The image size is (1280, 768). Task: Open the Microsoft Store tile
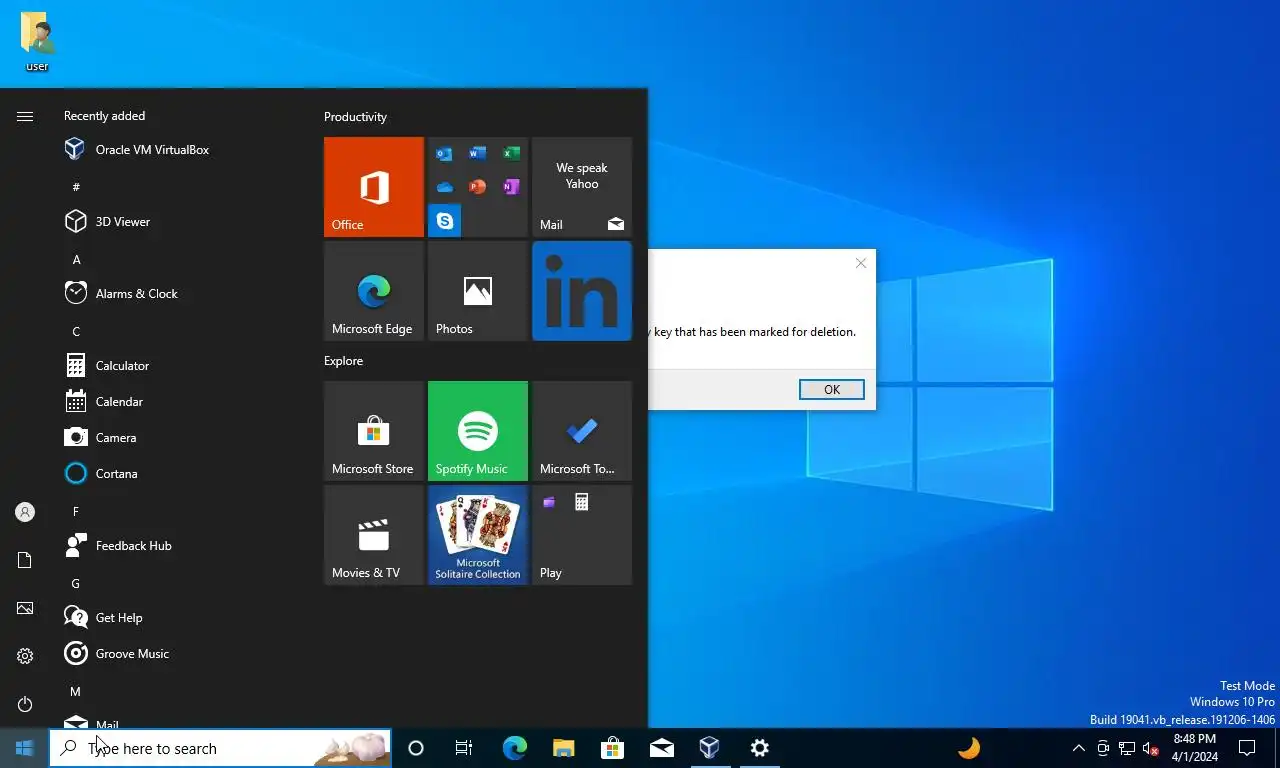click(374, 431)
